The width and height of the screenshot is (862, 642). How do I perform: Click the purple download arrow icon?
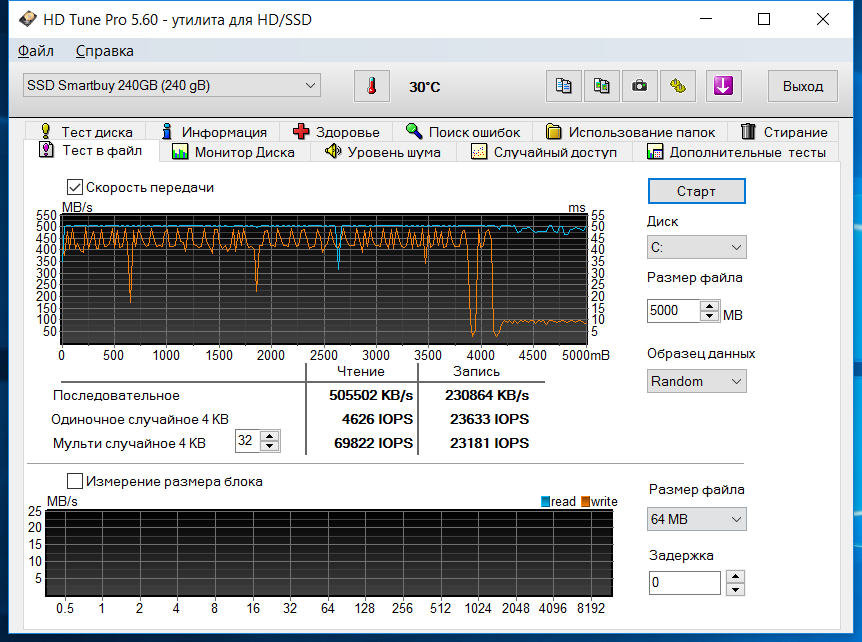[x=723, y=86]
